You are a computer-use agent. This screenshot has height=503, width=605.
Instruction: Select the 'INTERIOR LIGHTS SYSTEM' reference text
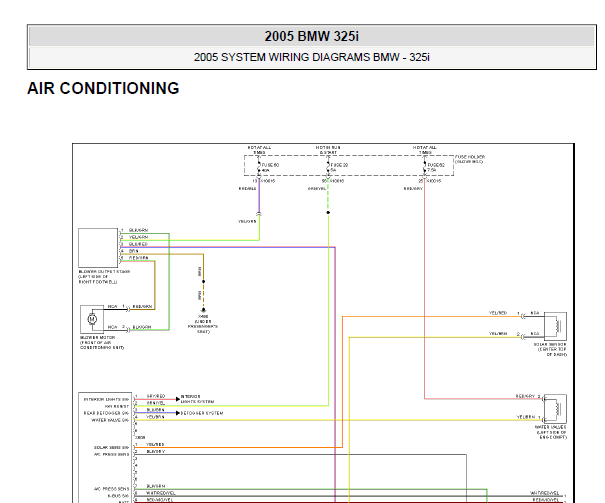197,399
